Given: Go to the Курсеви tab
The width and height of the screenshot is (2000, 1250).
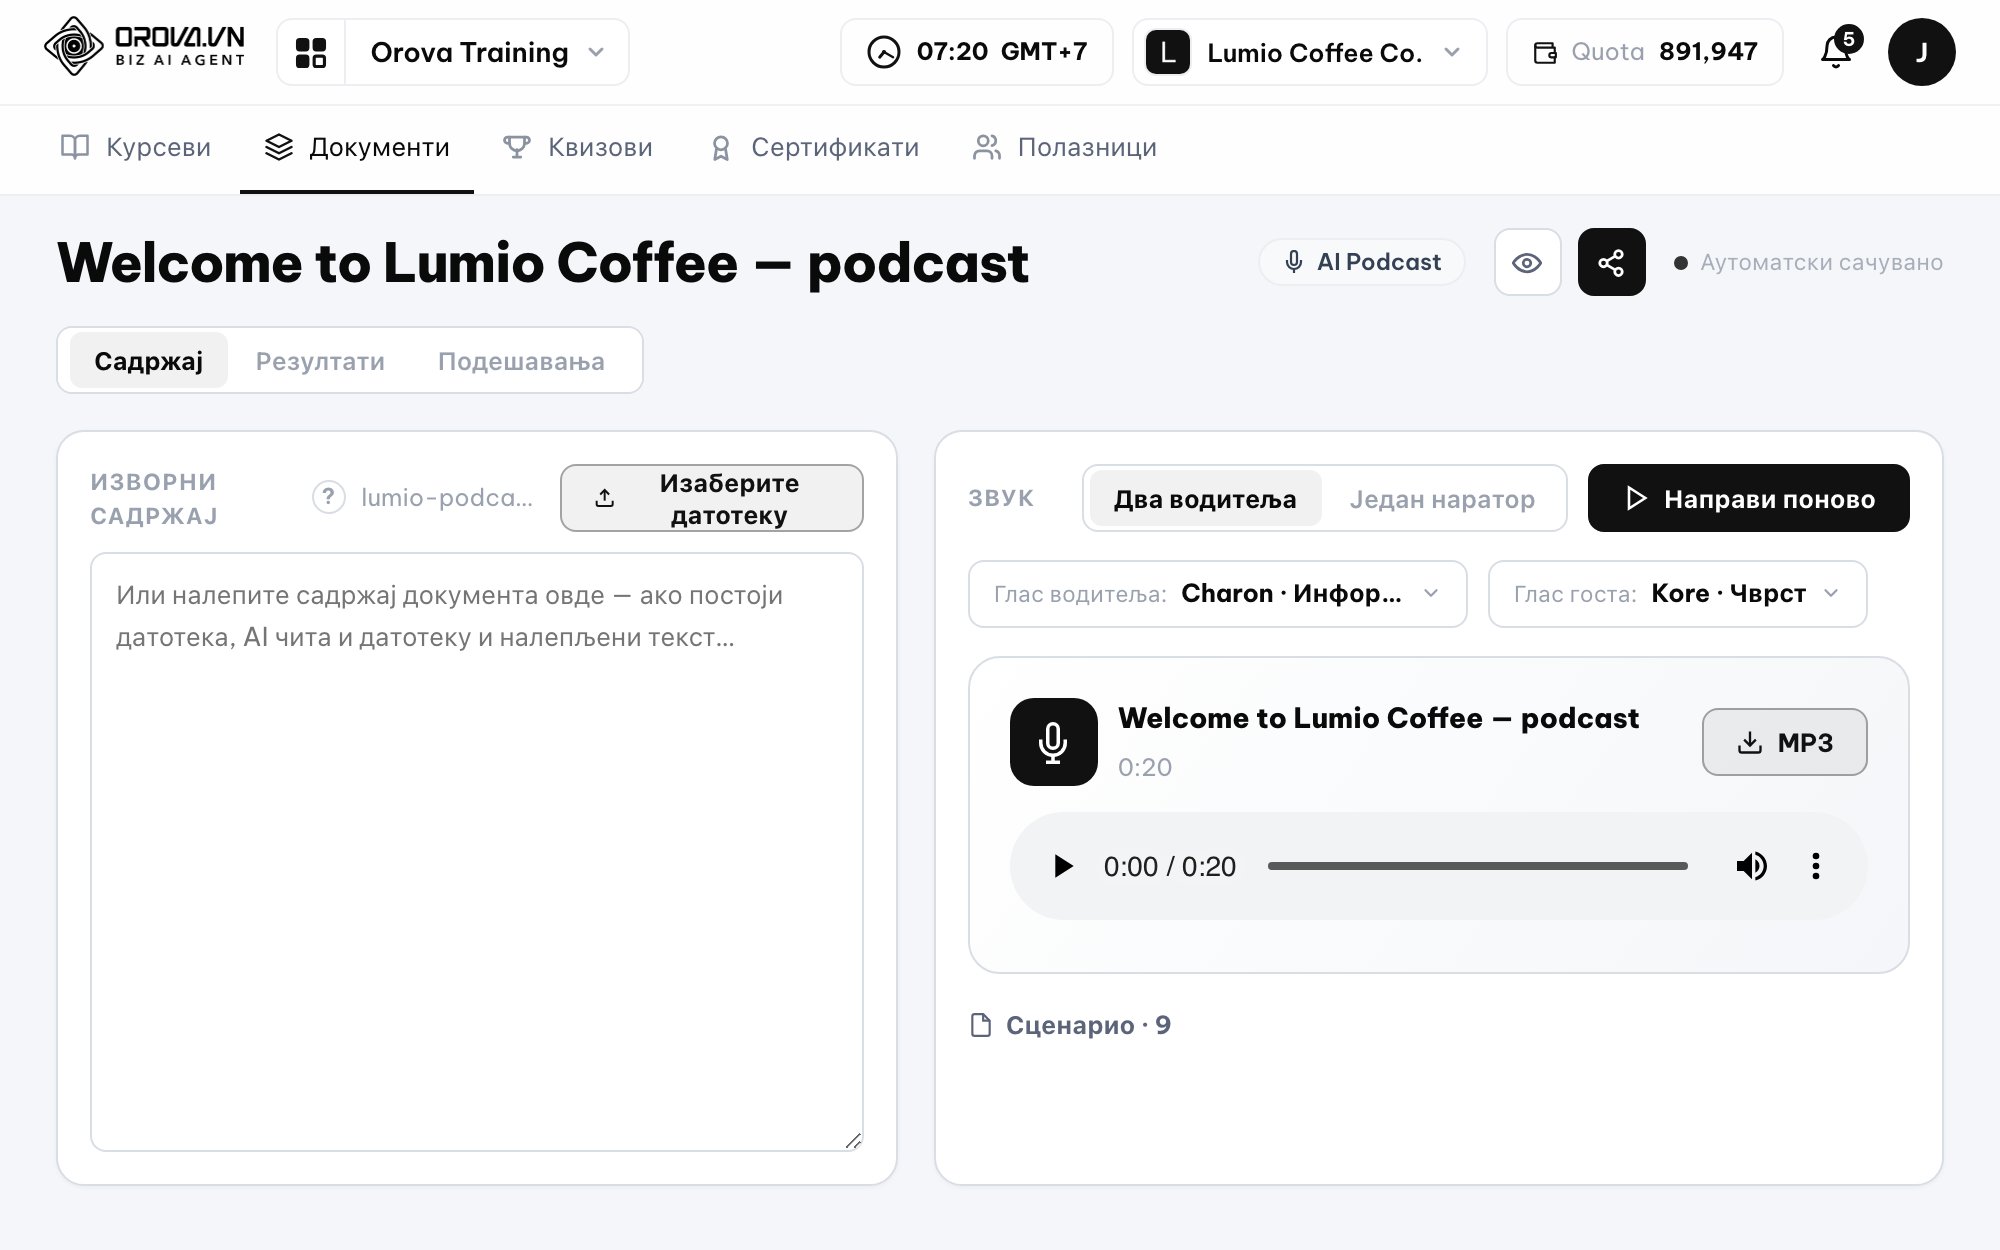Looking at the screenshot, I should (136, 148).
